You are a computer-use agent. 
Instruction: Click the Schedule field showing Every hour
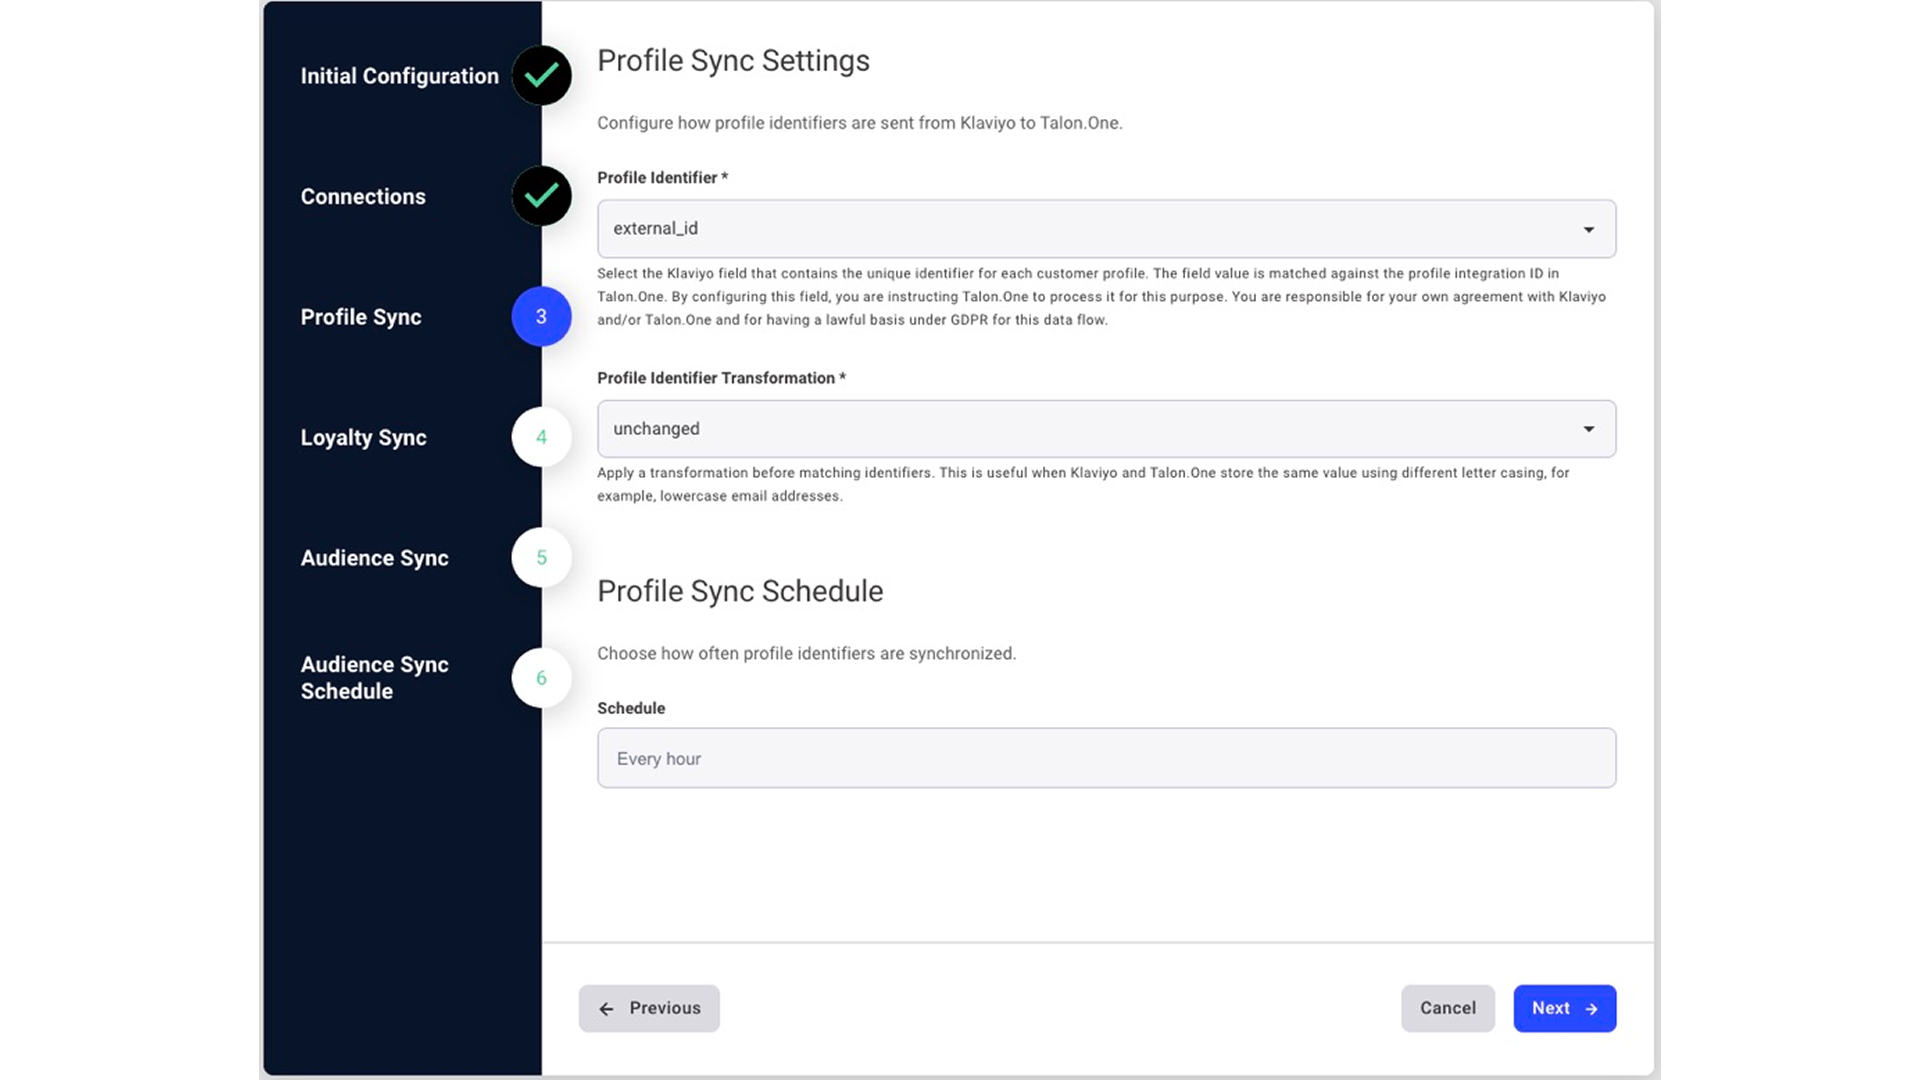[1106, 758]
